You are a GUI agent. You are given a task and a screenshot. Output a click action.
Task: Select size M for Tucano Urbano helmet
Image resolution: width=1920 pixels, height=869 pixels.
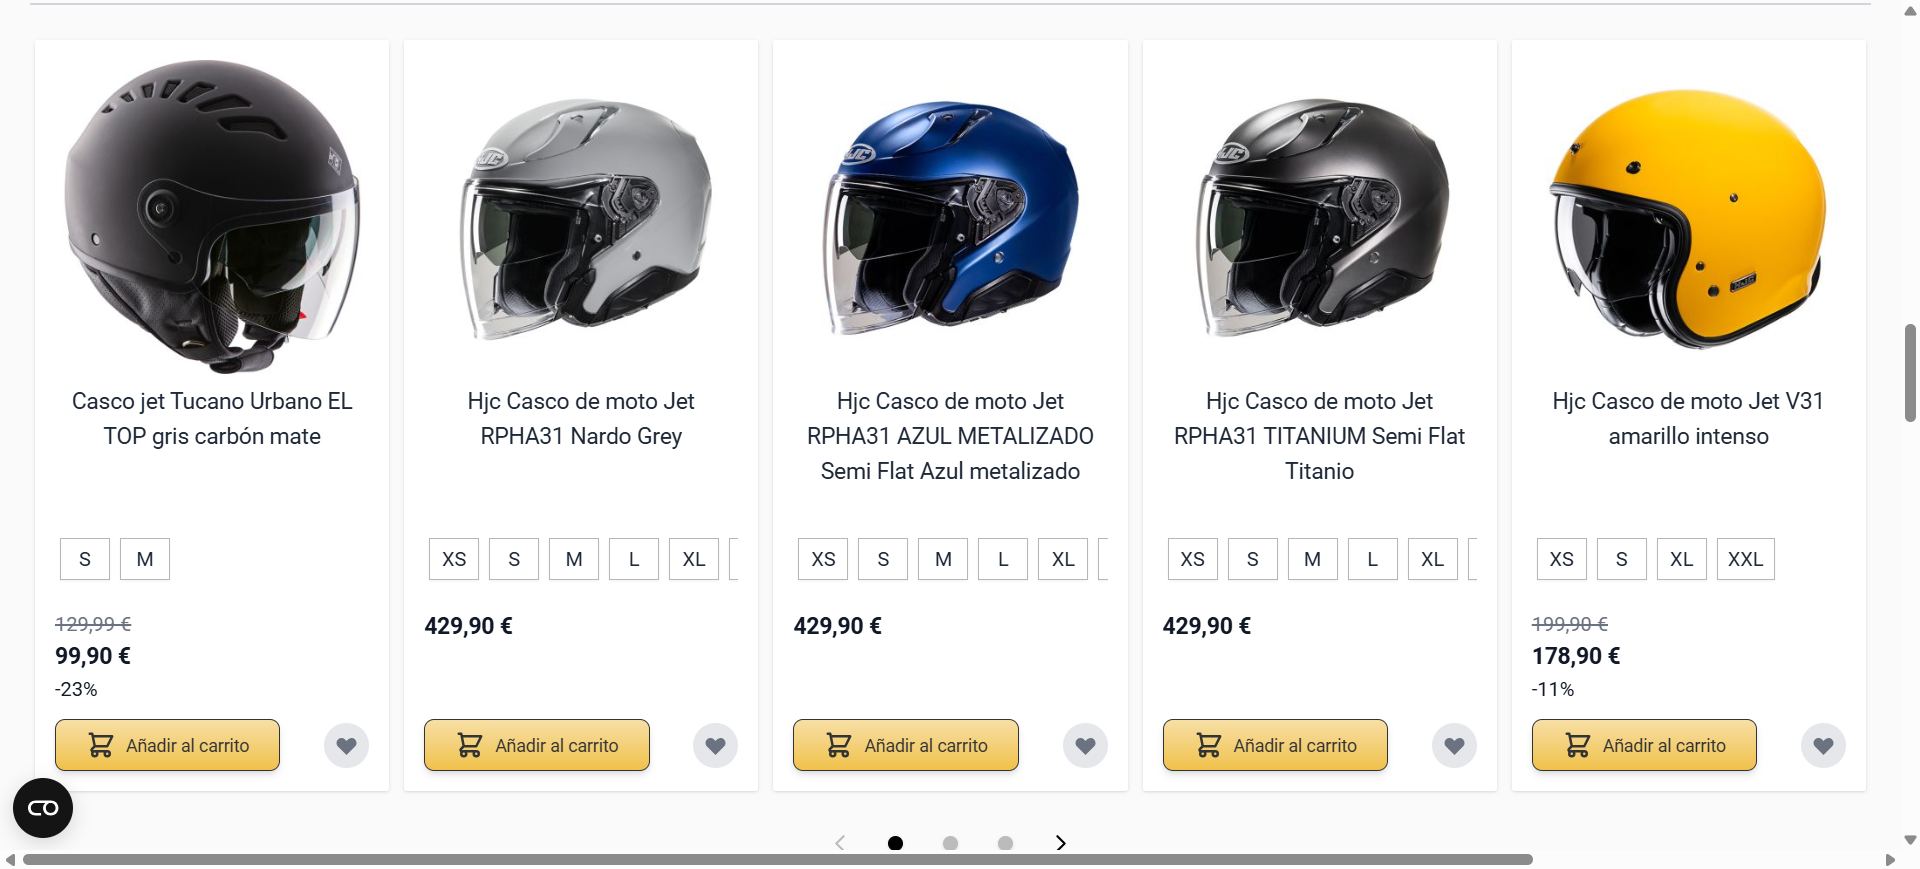click(x=144, y=559)
